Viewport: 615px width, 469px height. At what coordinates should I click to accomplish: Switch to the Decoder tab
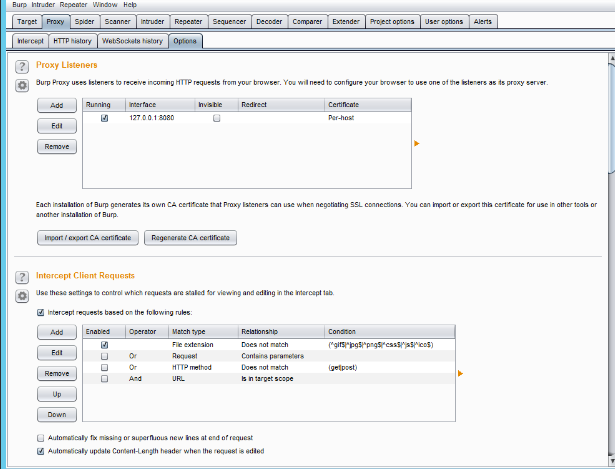pyautogui.click(x=269, y=22)
